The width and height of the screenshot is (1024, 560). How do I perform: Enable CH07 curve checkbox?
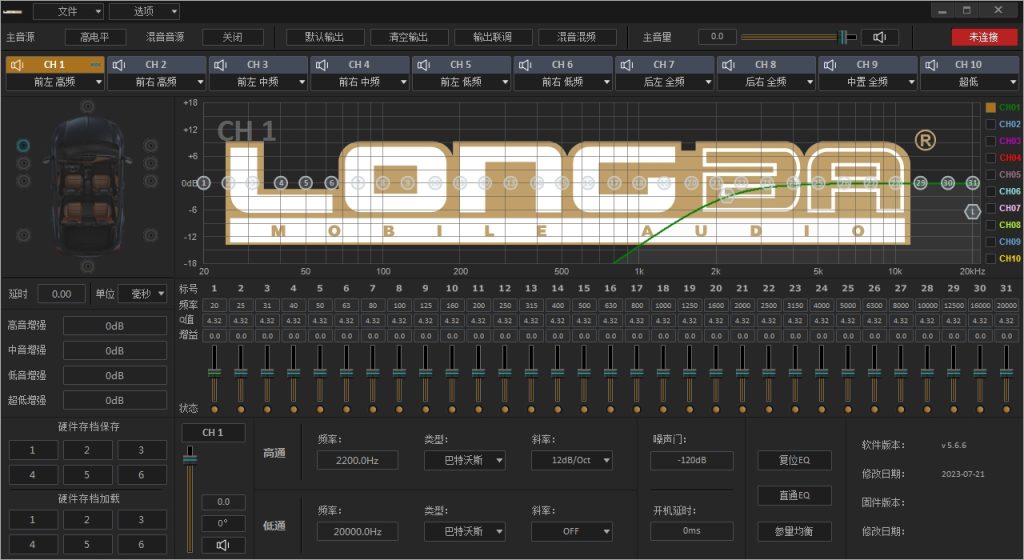click(991, 208)
